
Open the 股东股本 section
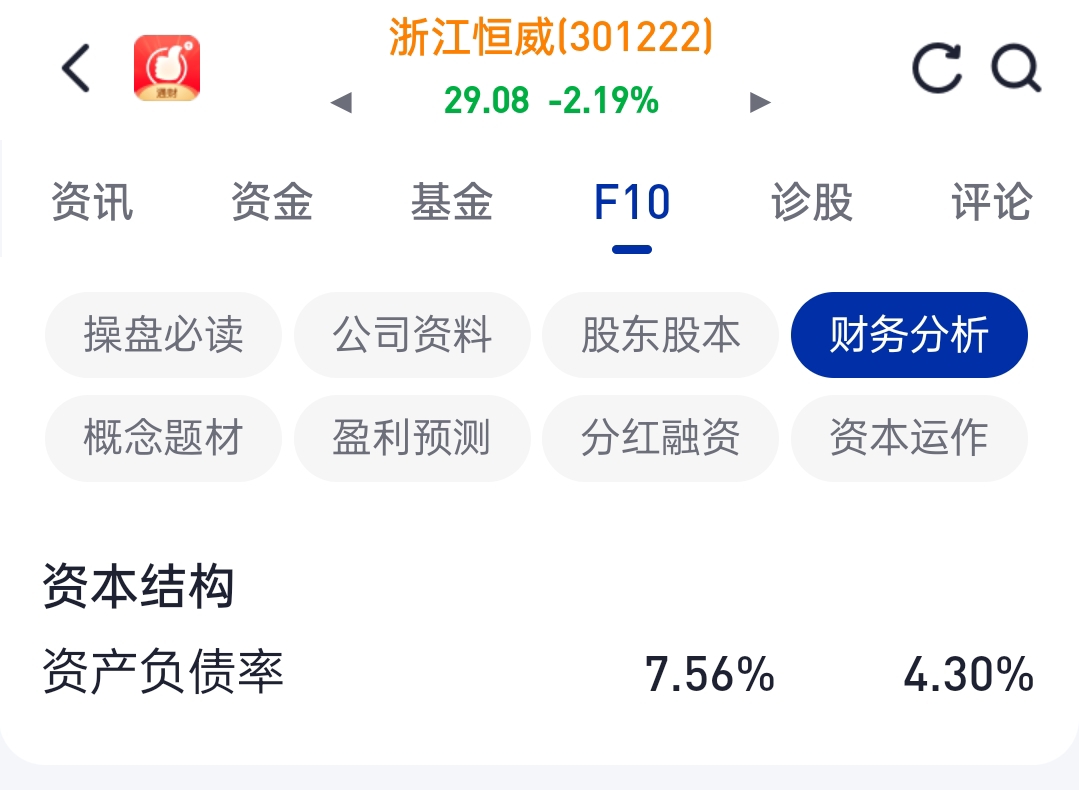click(x=661, y=335)
